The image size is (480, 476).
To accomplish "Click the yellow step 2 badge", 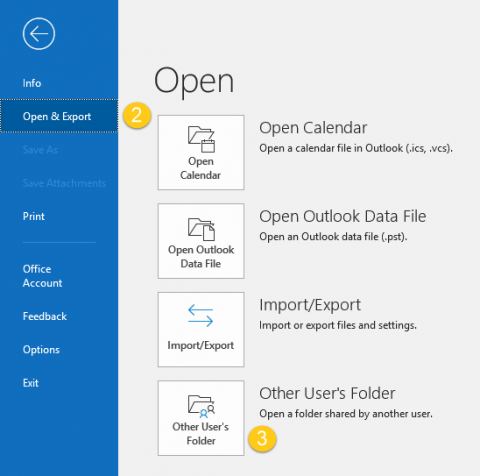I will (x=137, y=115).
